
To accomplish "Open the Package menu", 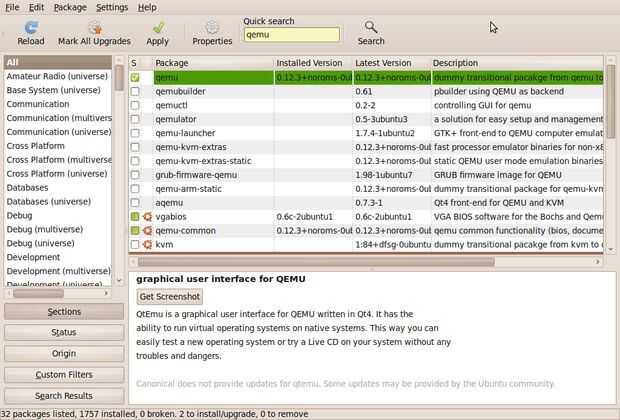I will tap(70, 7).
